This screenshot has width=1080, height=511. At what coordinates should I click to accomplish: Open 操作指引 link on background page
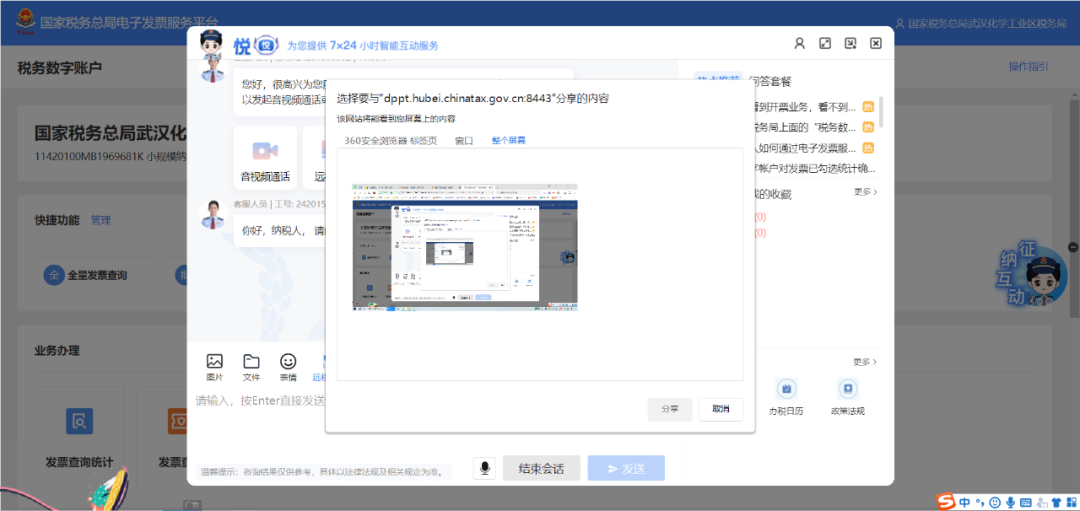(1028, 67)
